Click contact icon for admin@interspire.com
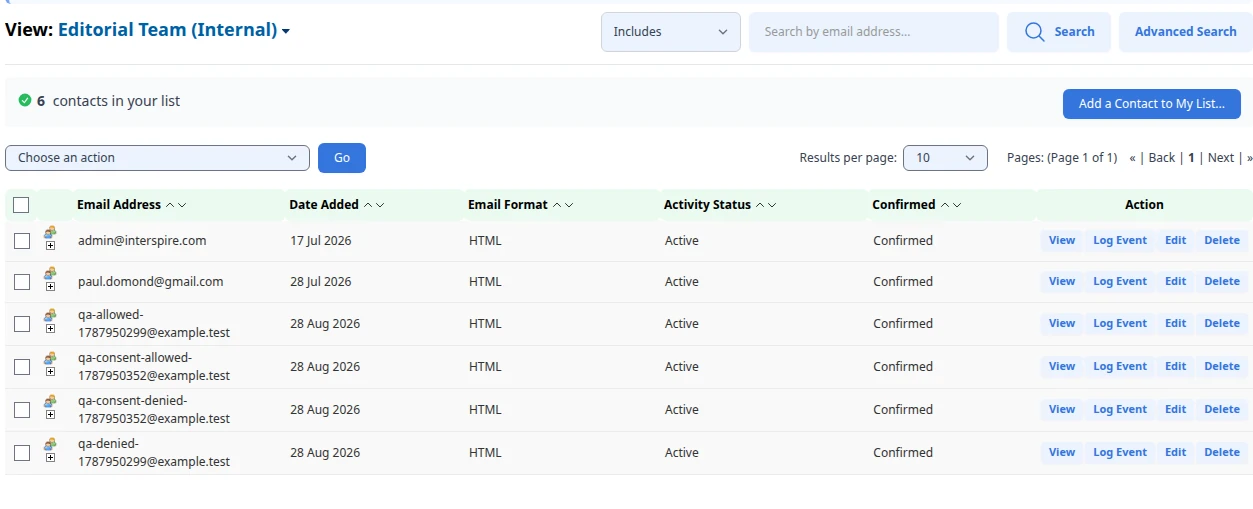Image resolution: width=1253 pixels, height=509 pixels. [50, 232]
